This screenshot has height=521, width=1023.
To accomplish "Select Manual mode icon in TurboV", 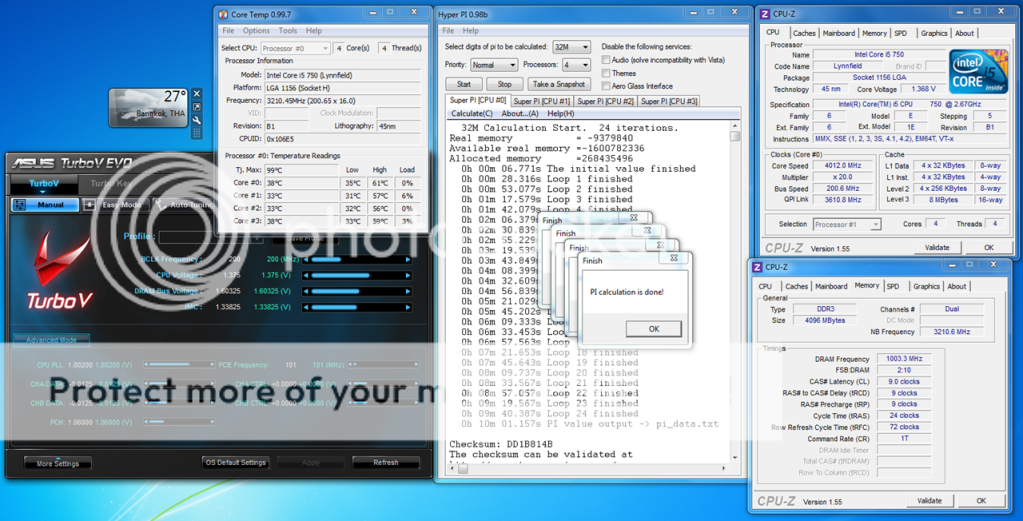I will [x=20, y=205].
